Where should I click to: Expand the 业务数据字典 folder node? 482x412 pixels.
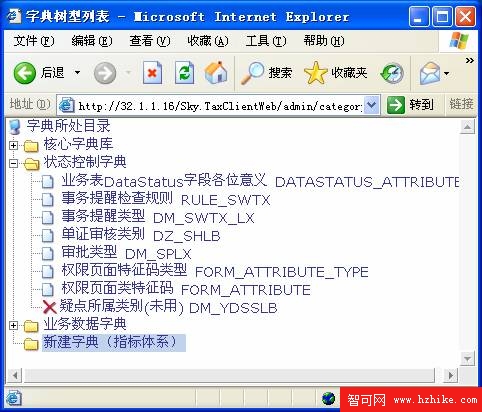[x=13, y=325]
